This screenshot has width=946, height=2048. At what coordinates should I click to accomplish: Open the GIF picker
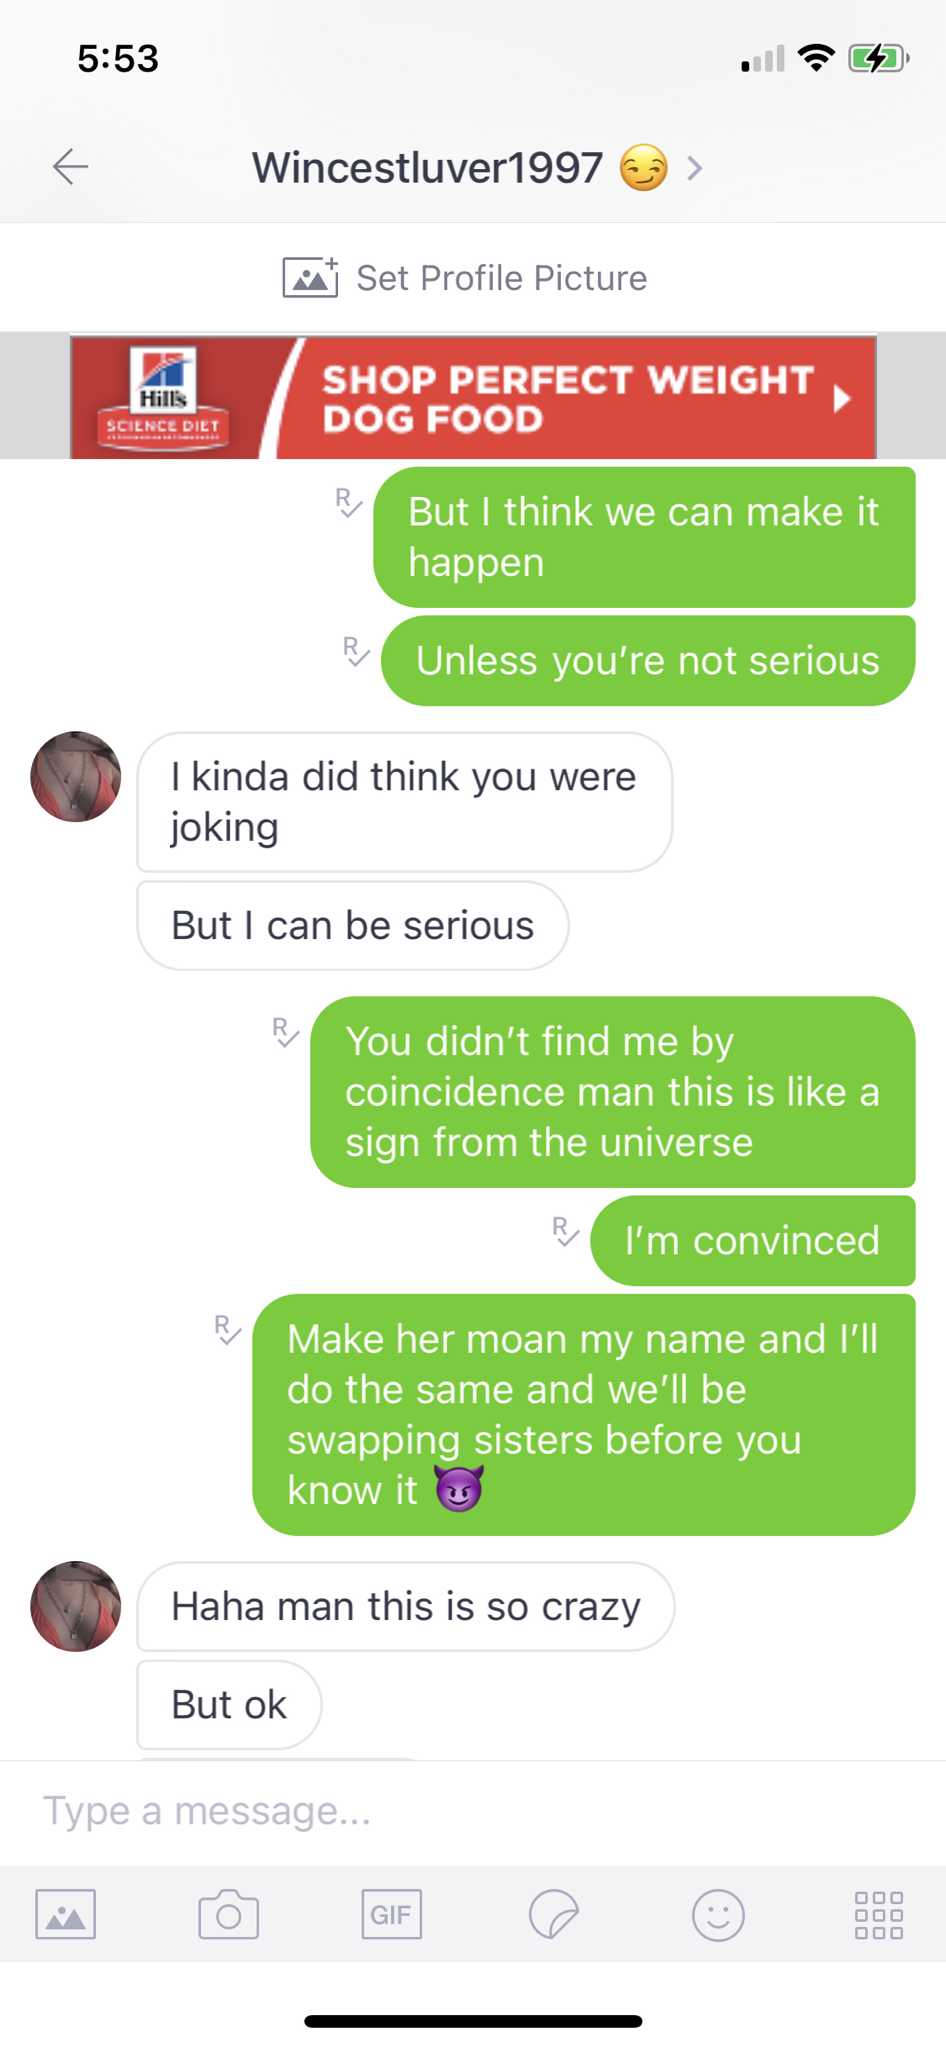(x=391, y=1914)
